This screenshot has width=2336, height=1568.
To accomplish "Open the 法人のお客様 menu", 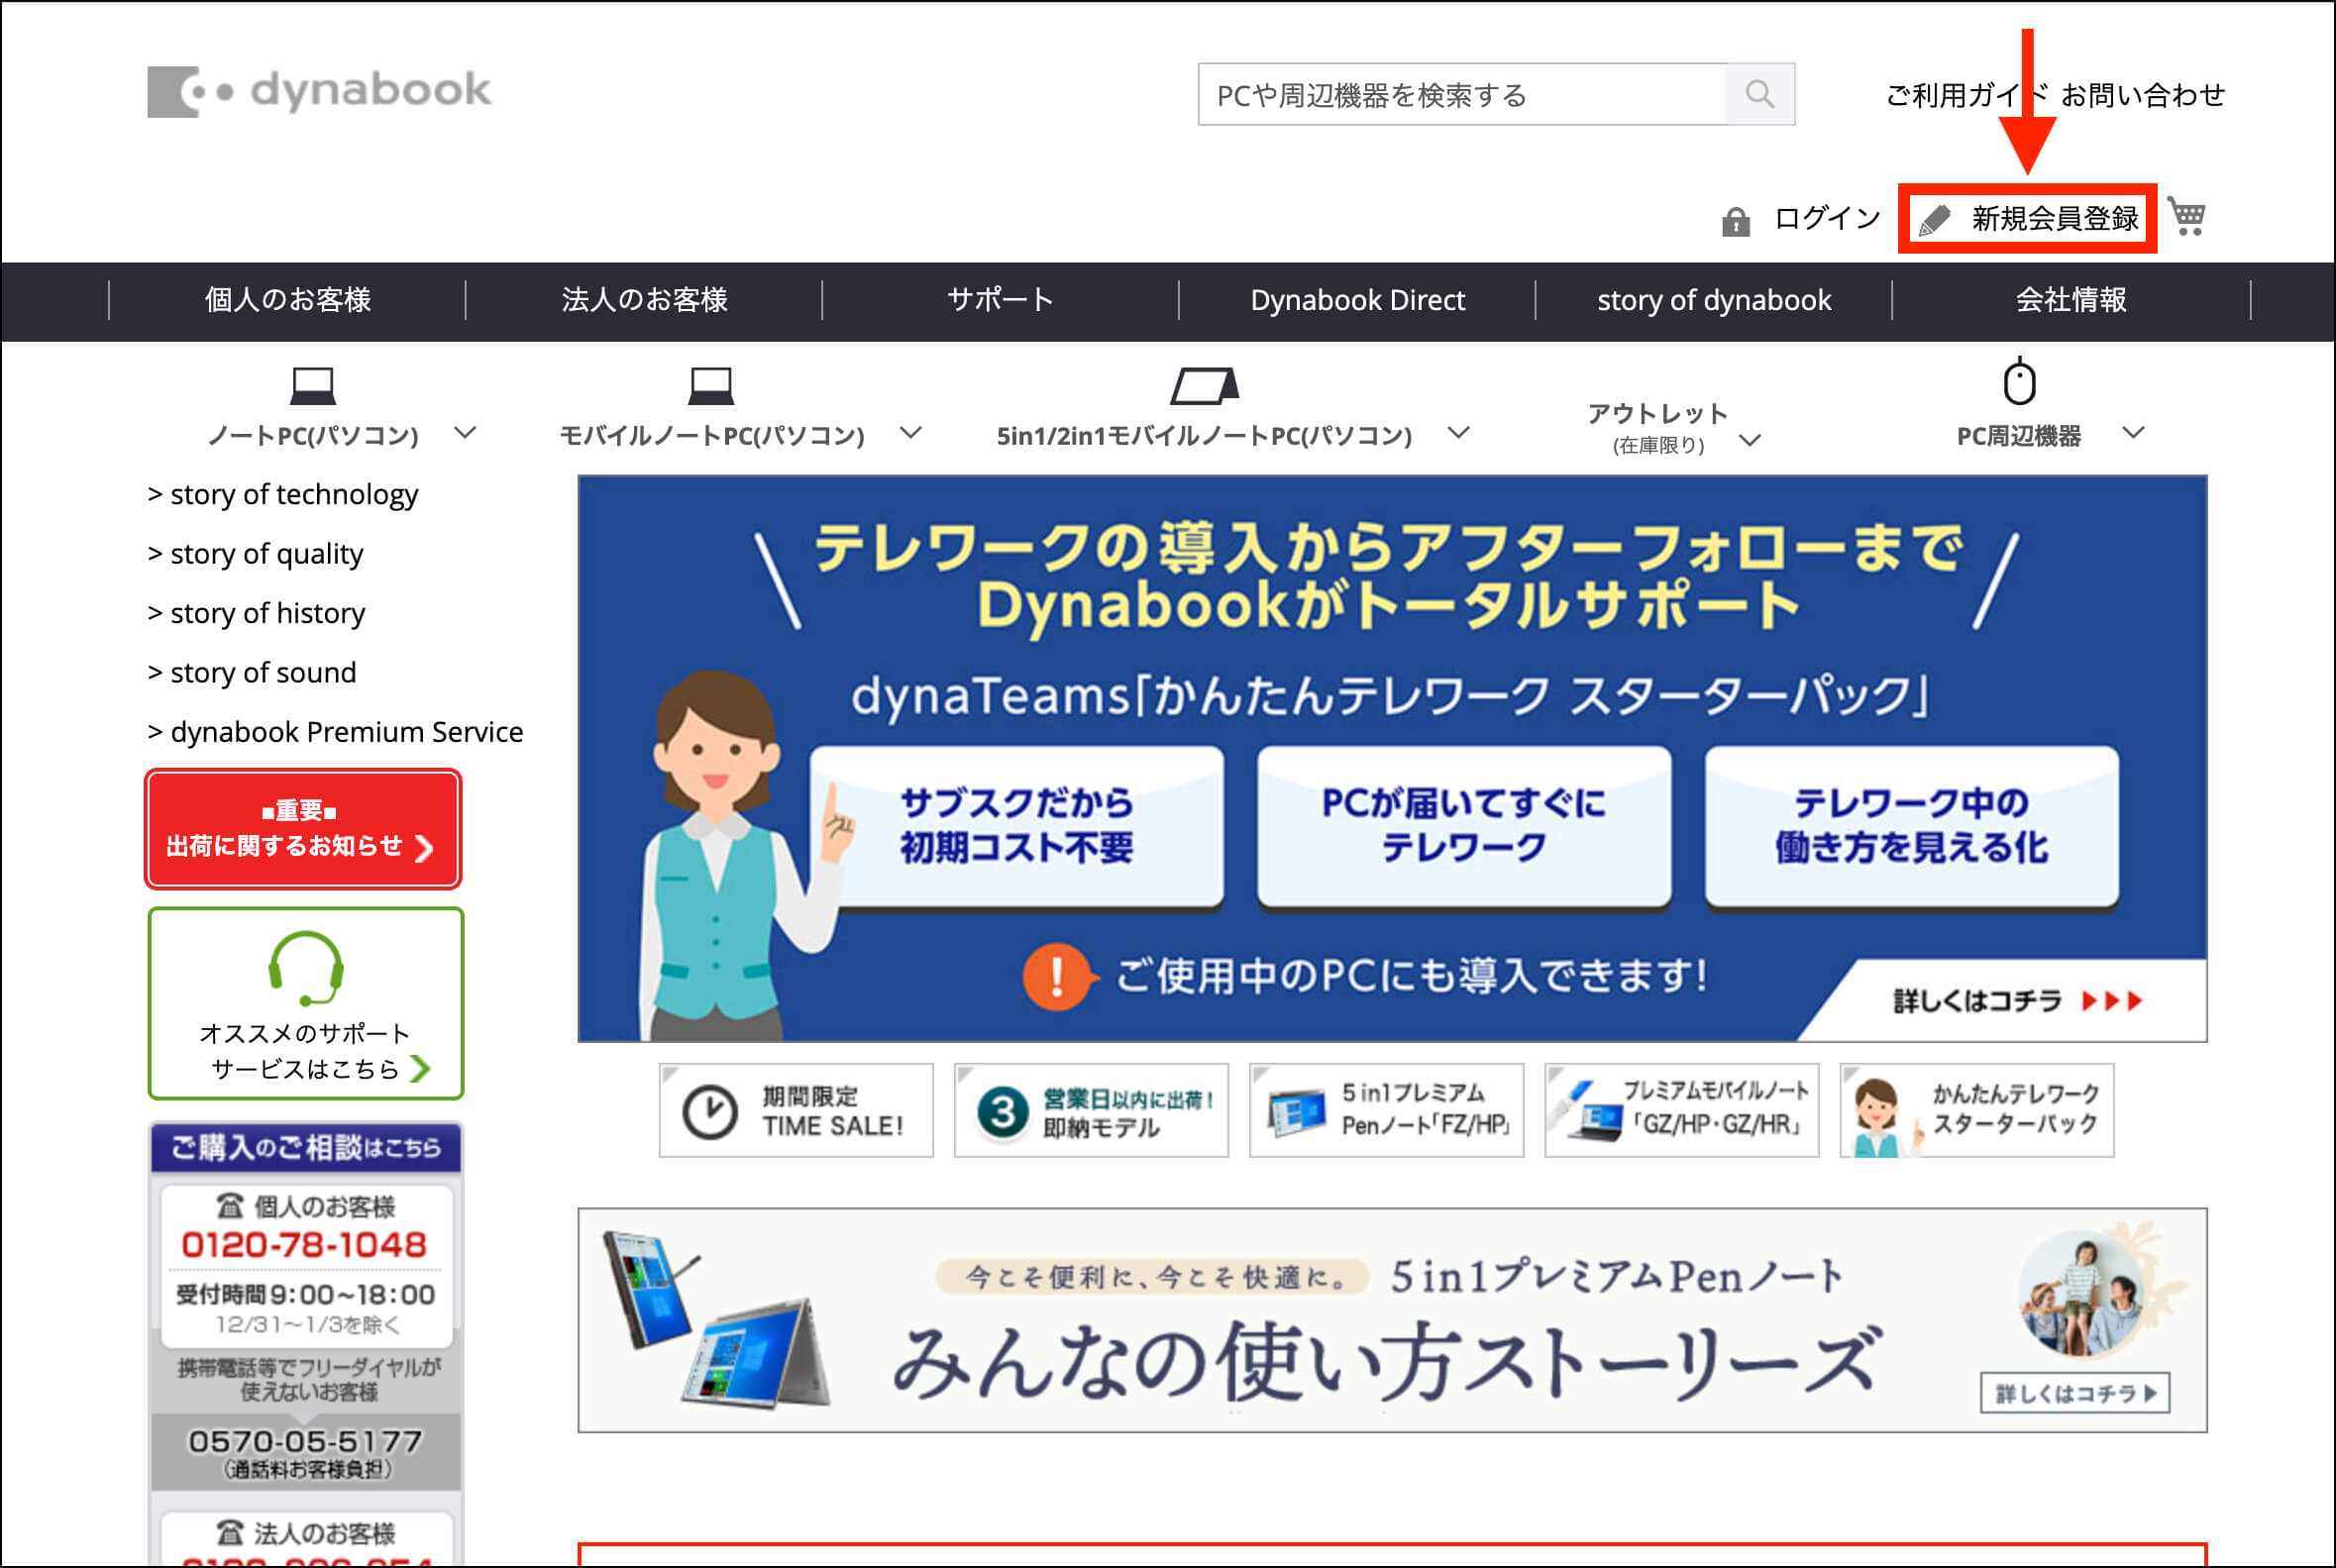I will point(644,300).
